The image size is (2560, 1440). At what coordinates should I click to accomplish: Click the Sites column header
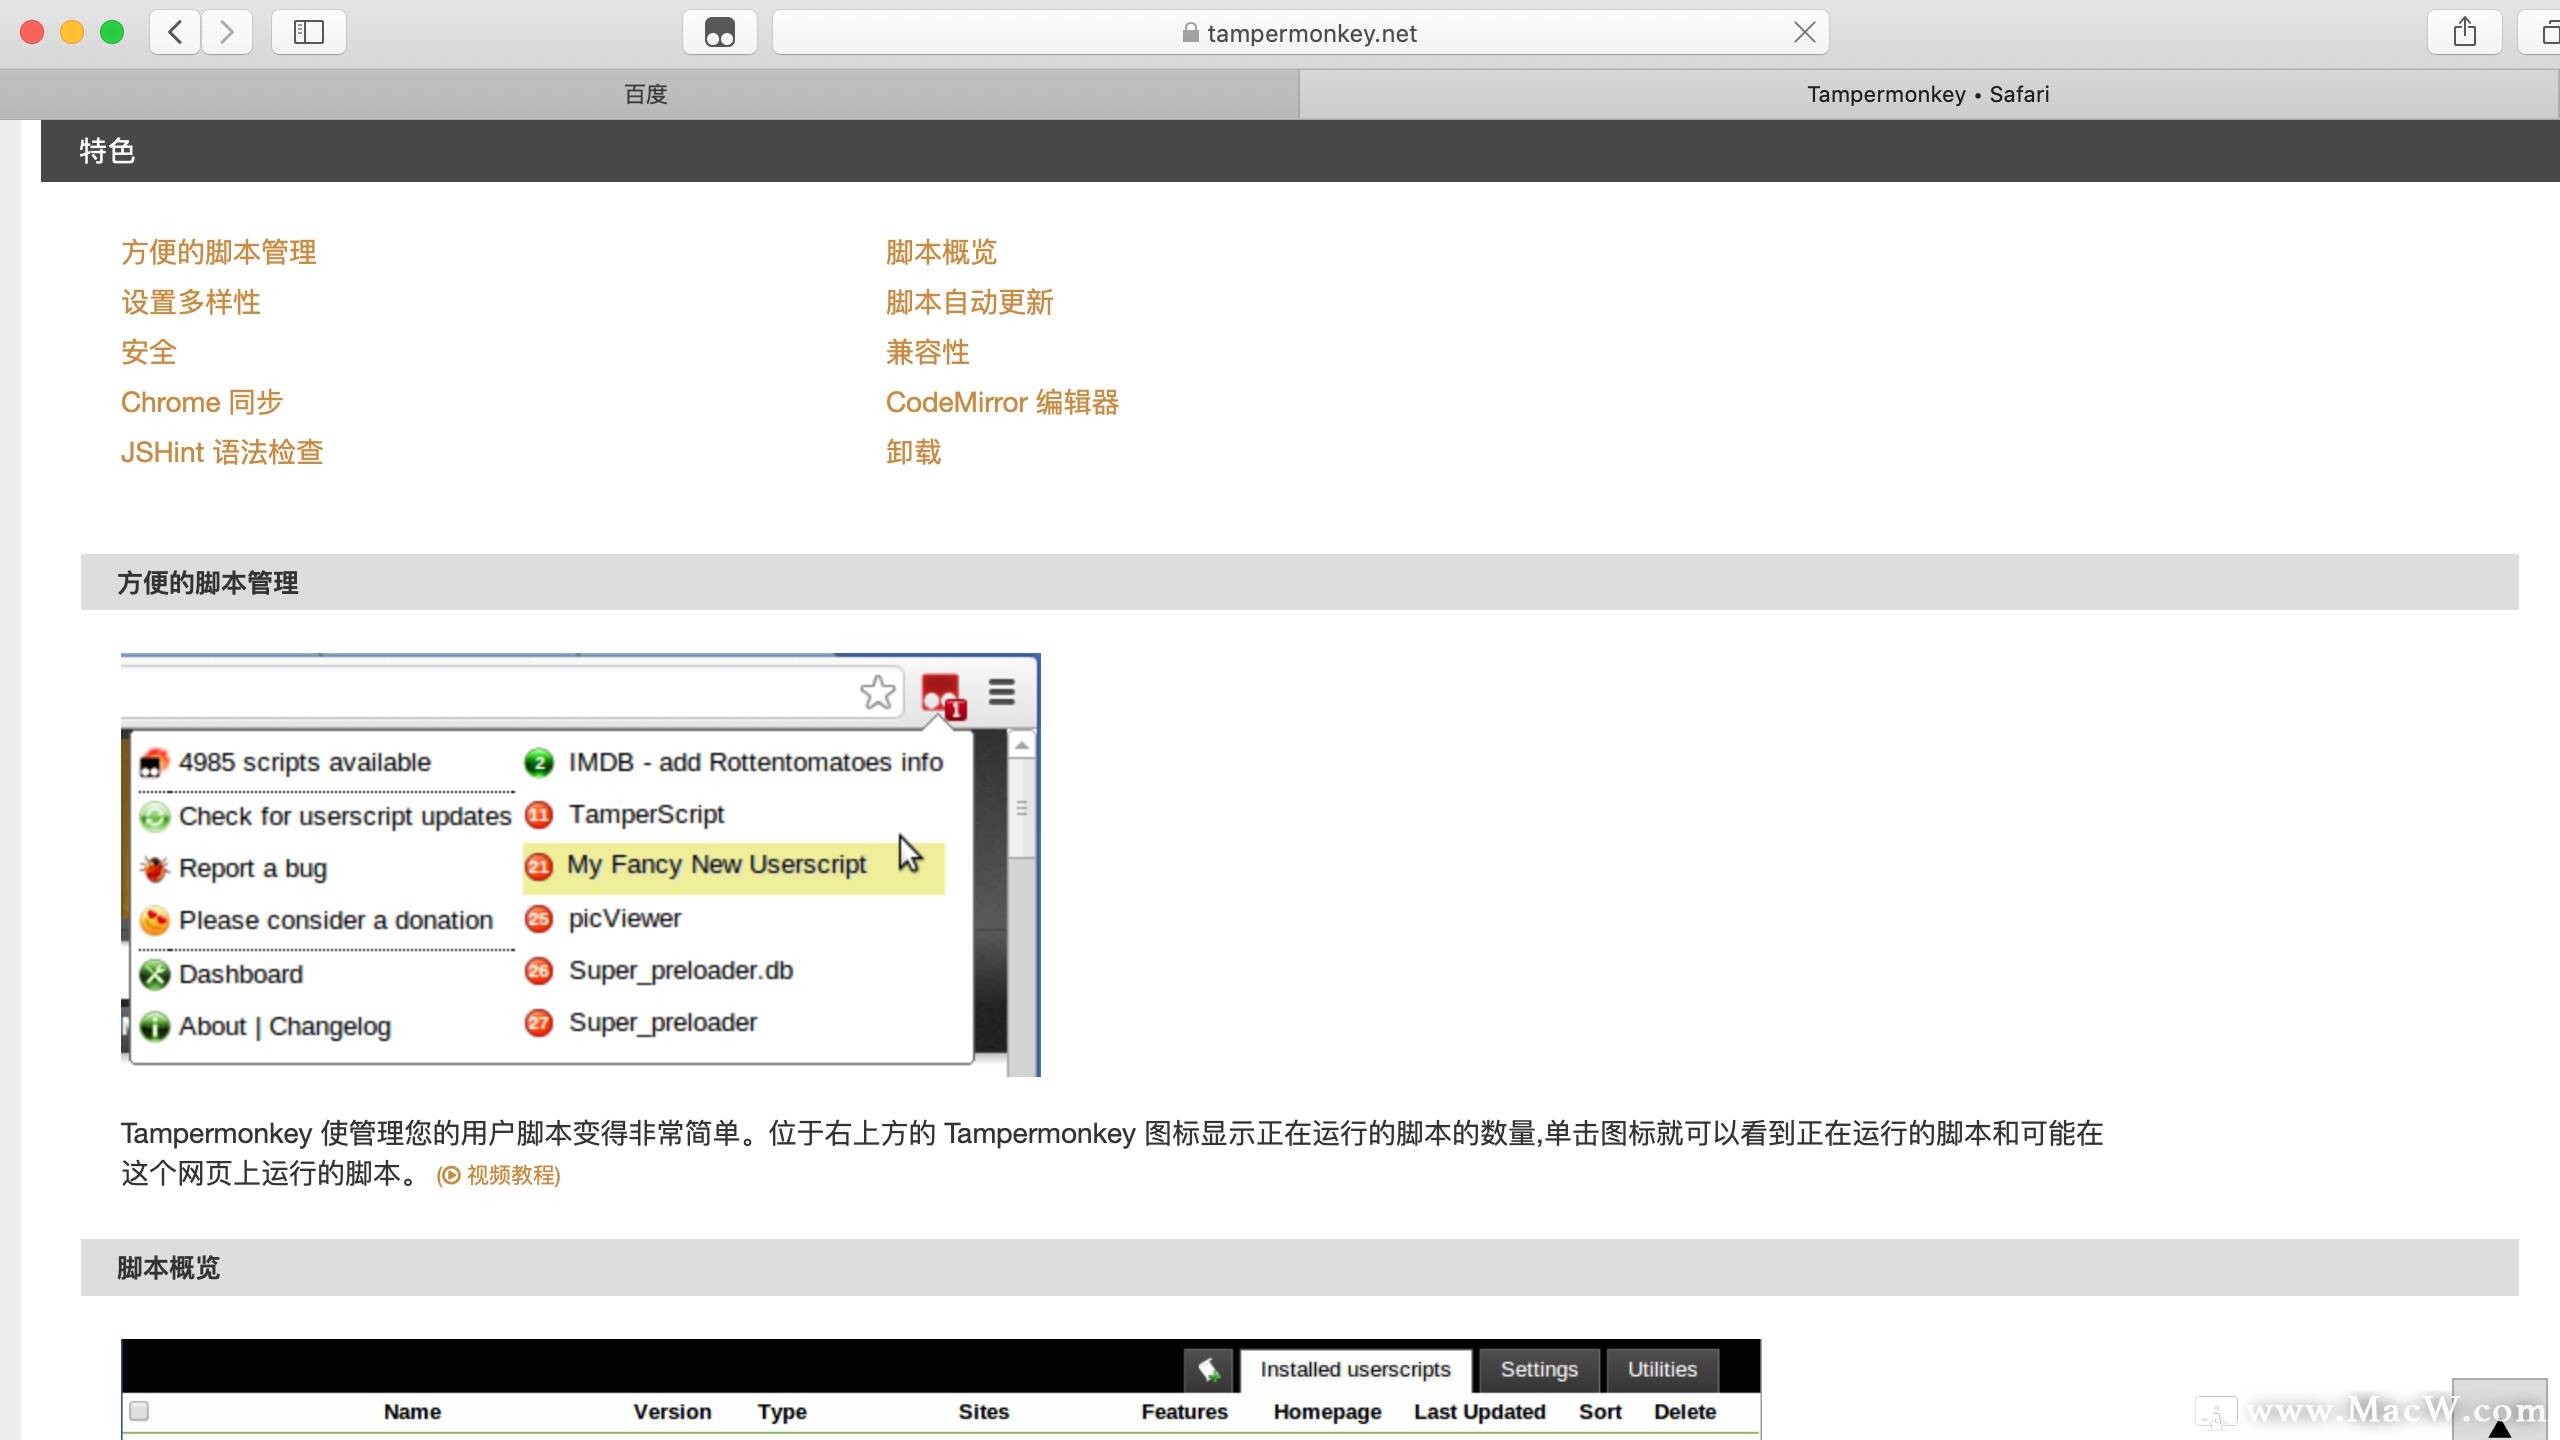coord(984,1412)
